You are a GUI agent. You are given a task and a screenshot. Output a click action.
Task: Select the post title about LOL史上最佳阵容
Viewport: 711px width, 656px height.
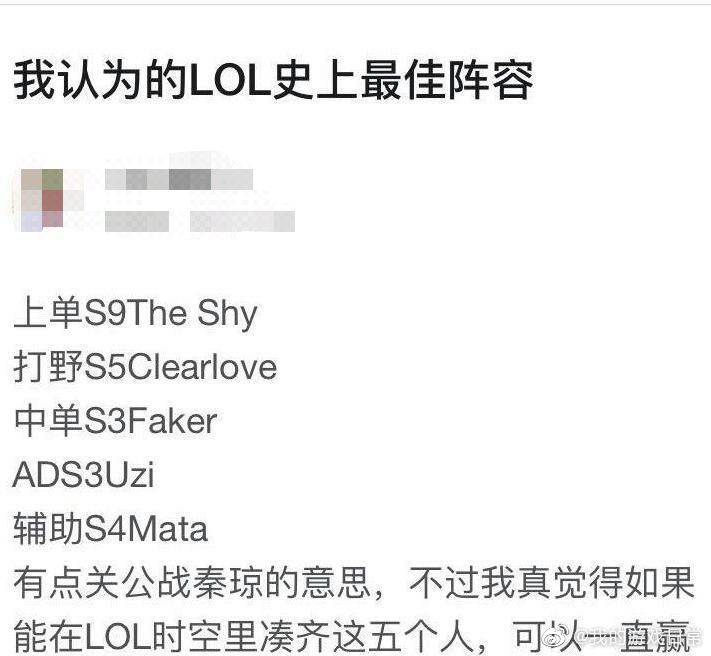pyautogui.click(x=273, y=82)
